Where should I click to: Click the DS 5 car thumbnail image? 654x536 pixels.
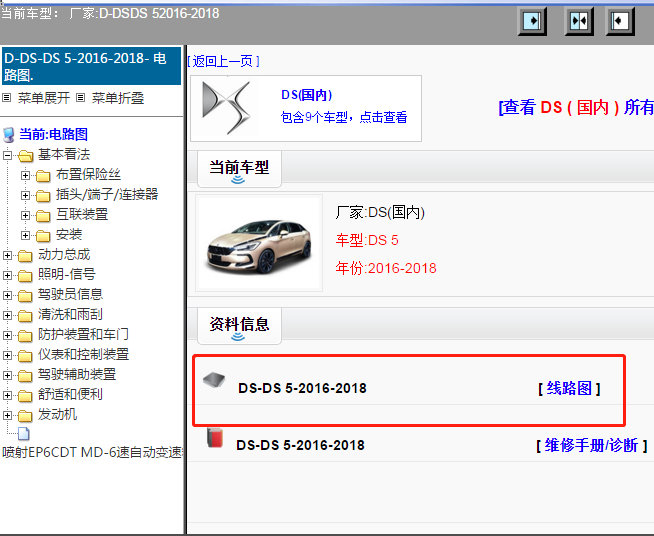tap(258, 243)
